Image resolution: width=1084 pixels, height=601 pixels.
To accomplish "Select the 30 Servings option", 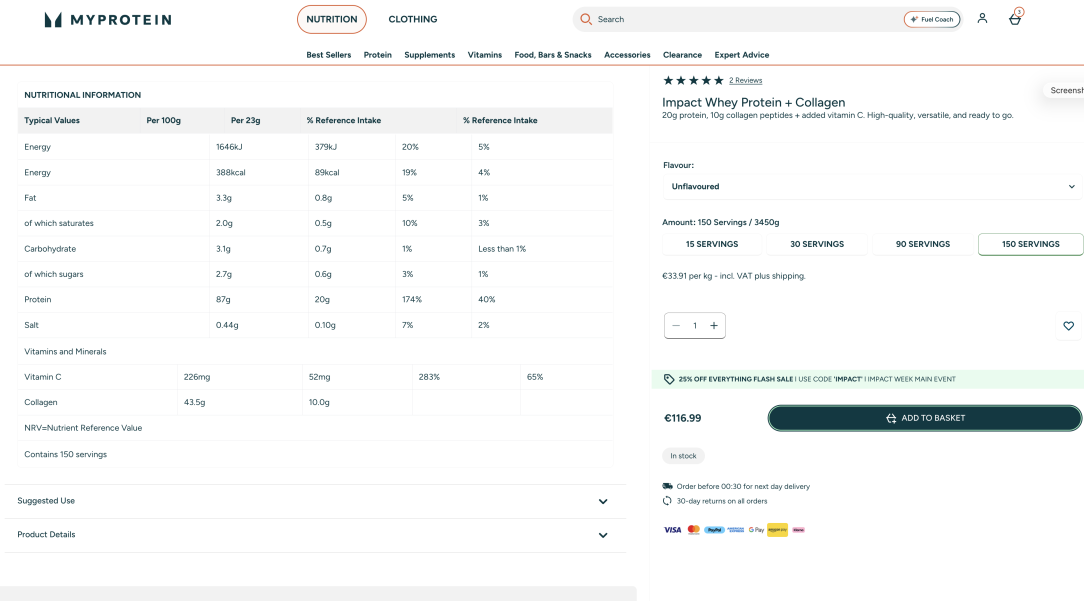I will (x=817, y=244).
